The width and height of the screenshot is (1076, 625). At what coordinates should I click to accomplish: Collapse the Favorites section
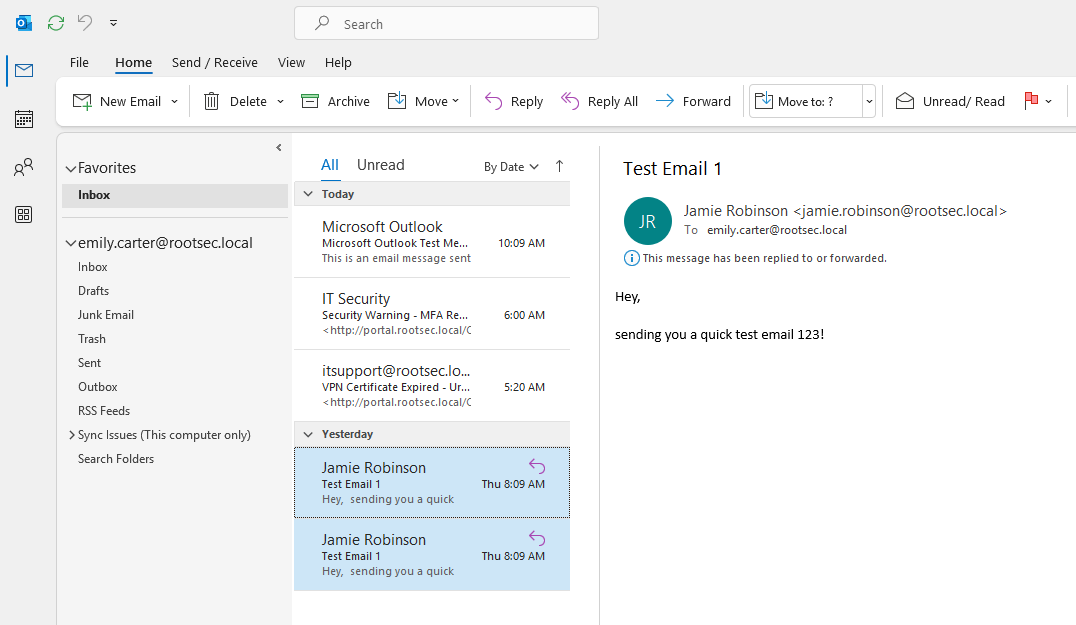pos(70,168)
